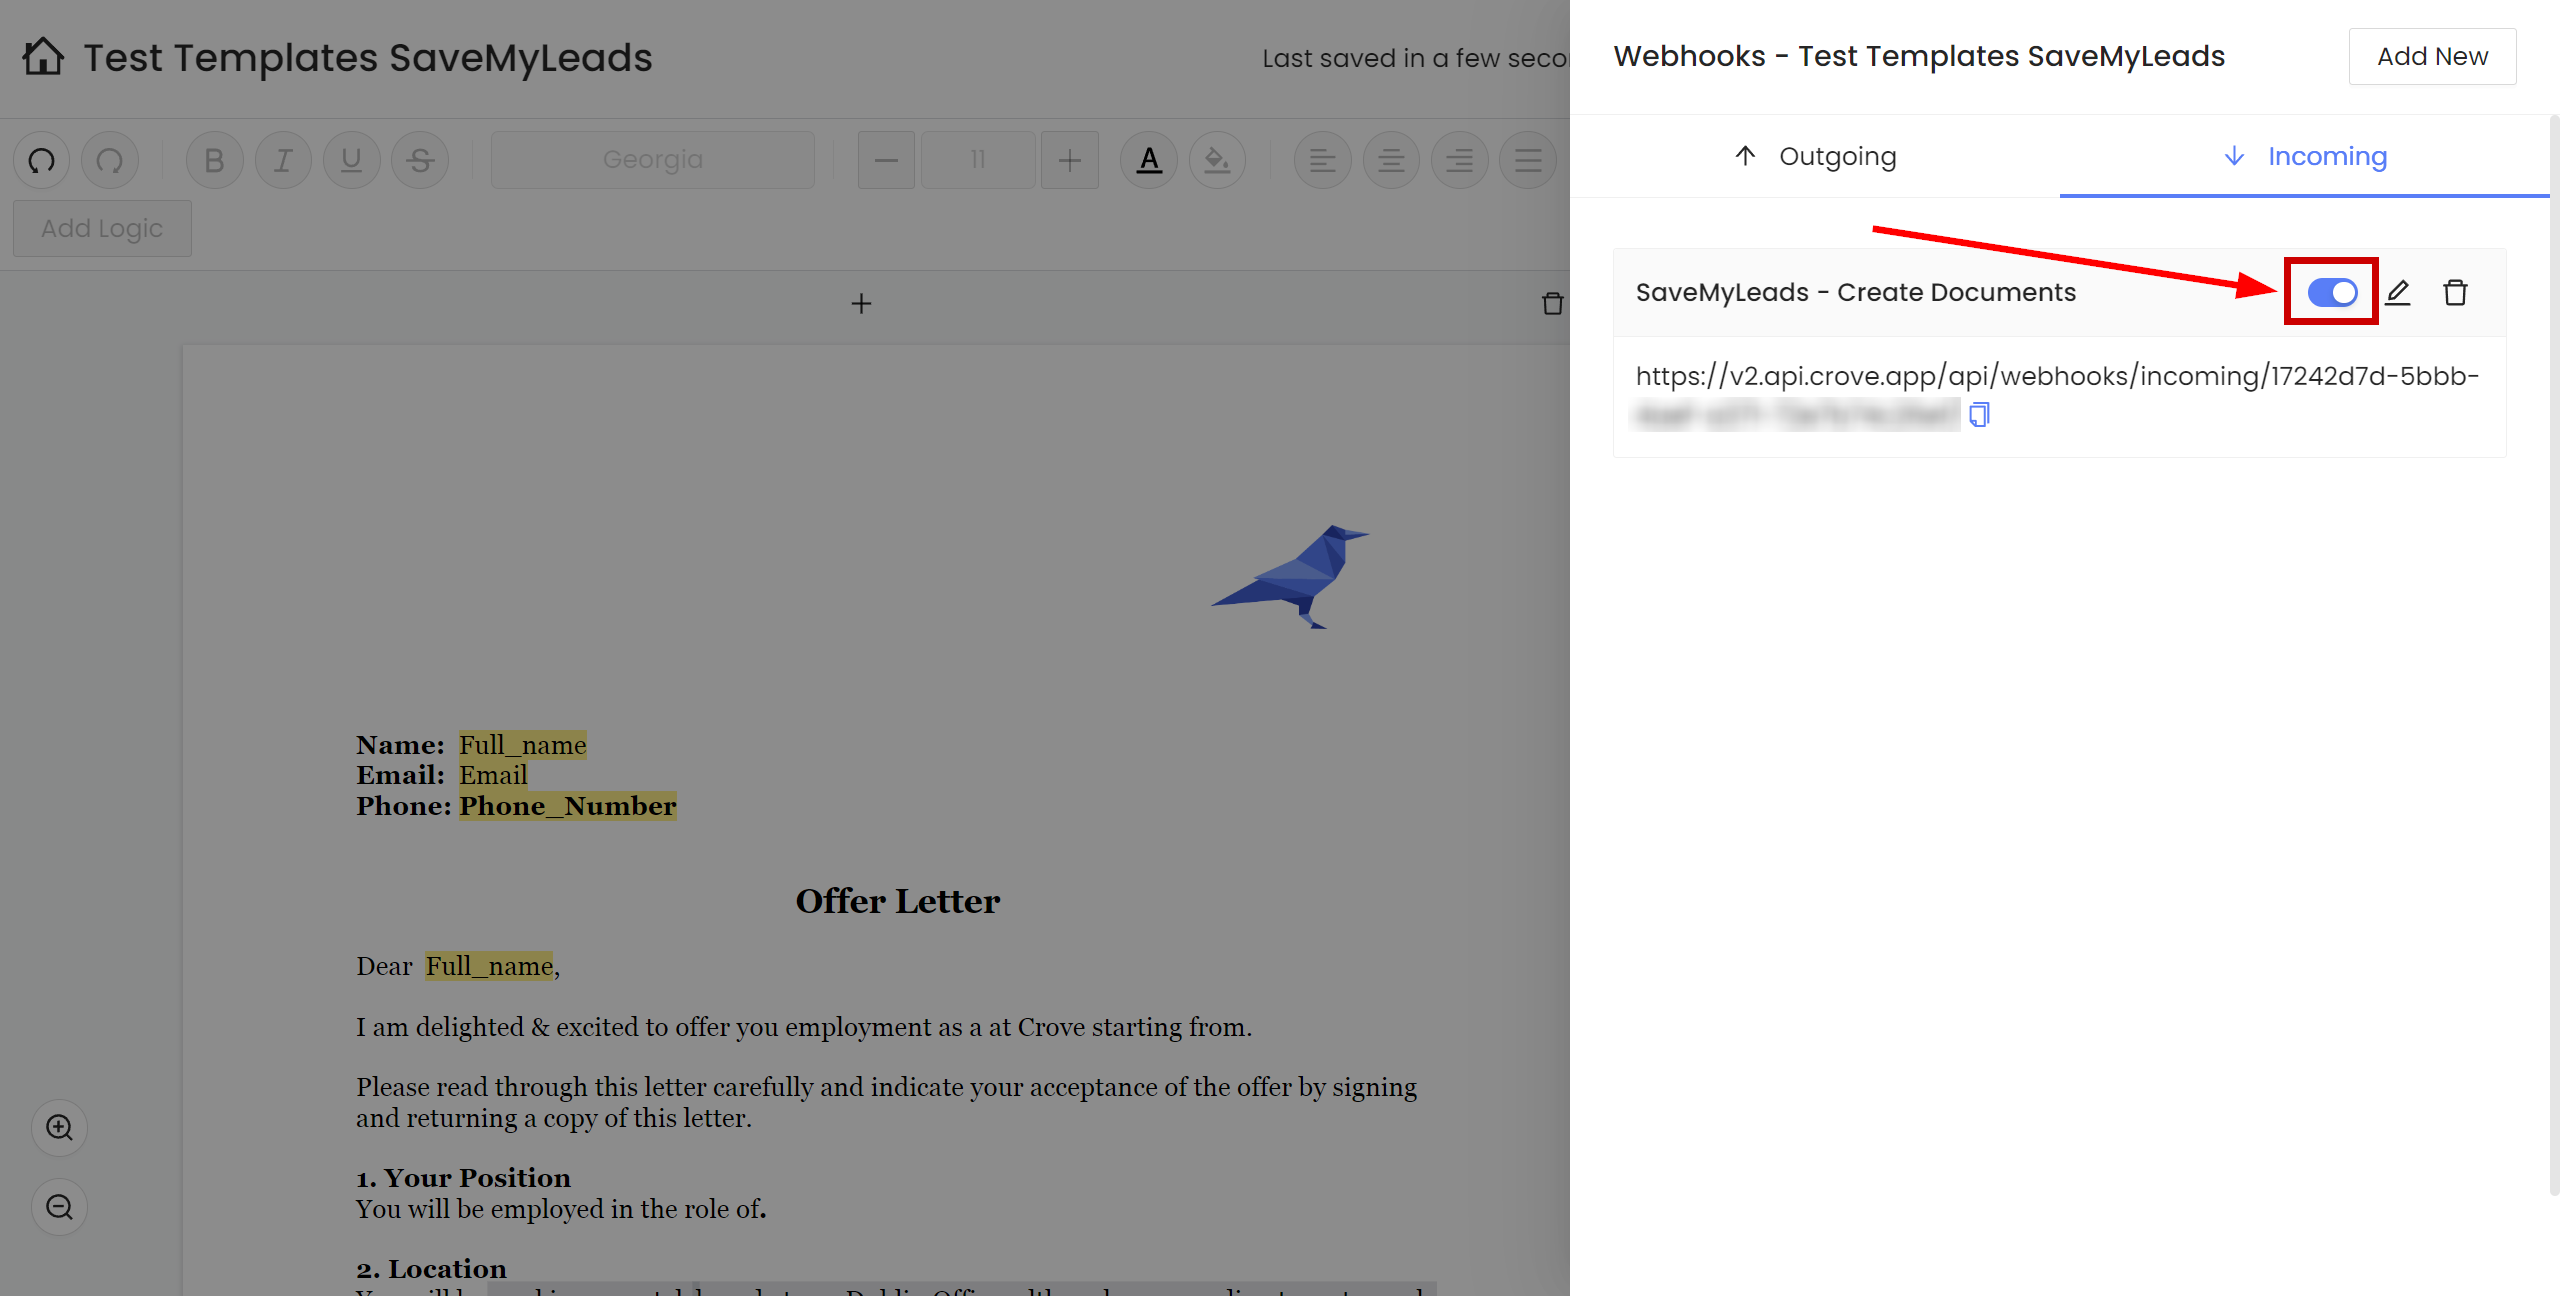The width and height of the screenshot is (2560, 1296).
Task: Click the crow logo image
Action: click(1290, 577)
